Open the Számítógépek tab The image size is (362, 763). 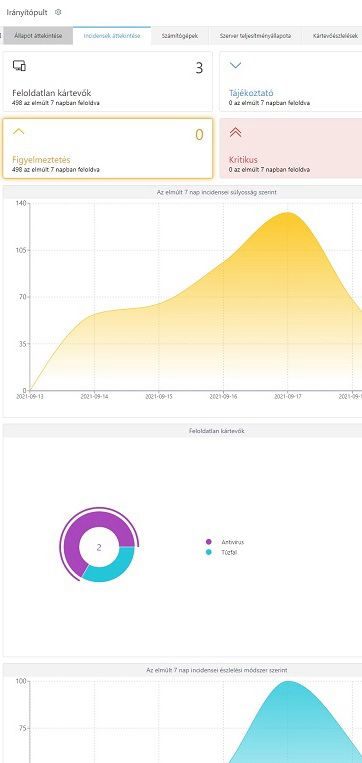coord(180,36)
